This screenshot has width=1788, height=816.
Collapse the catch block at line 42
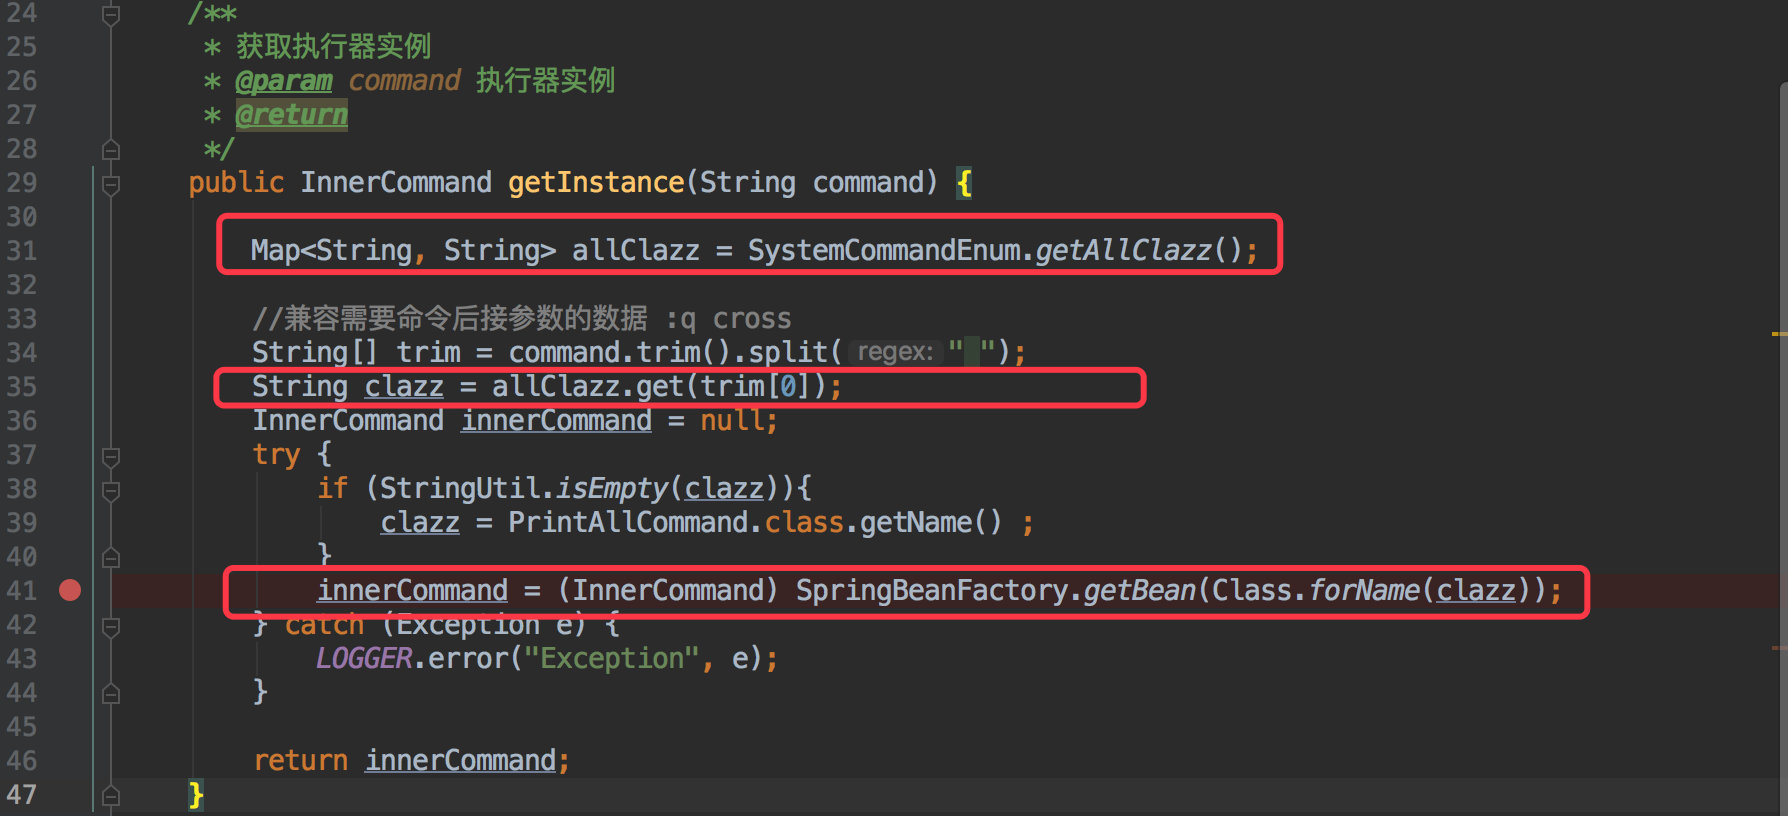[111, 626]
